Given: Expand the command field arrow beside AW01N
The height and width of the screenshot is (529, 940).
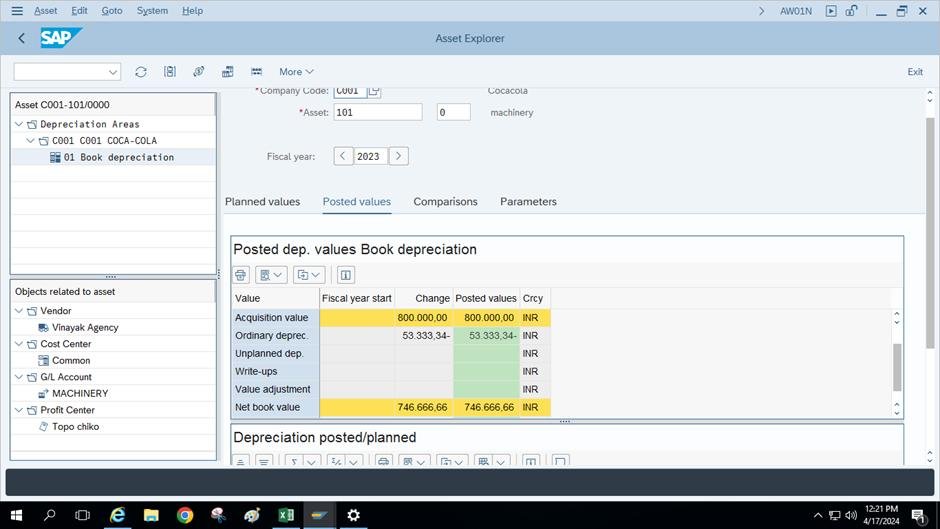Looking at the screenshot, I should [x=761, y=11].
